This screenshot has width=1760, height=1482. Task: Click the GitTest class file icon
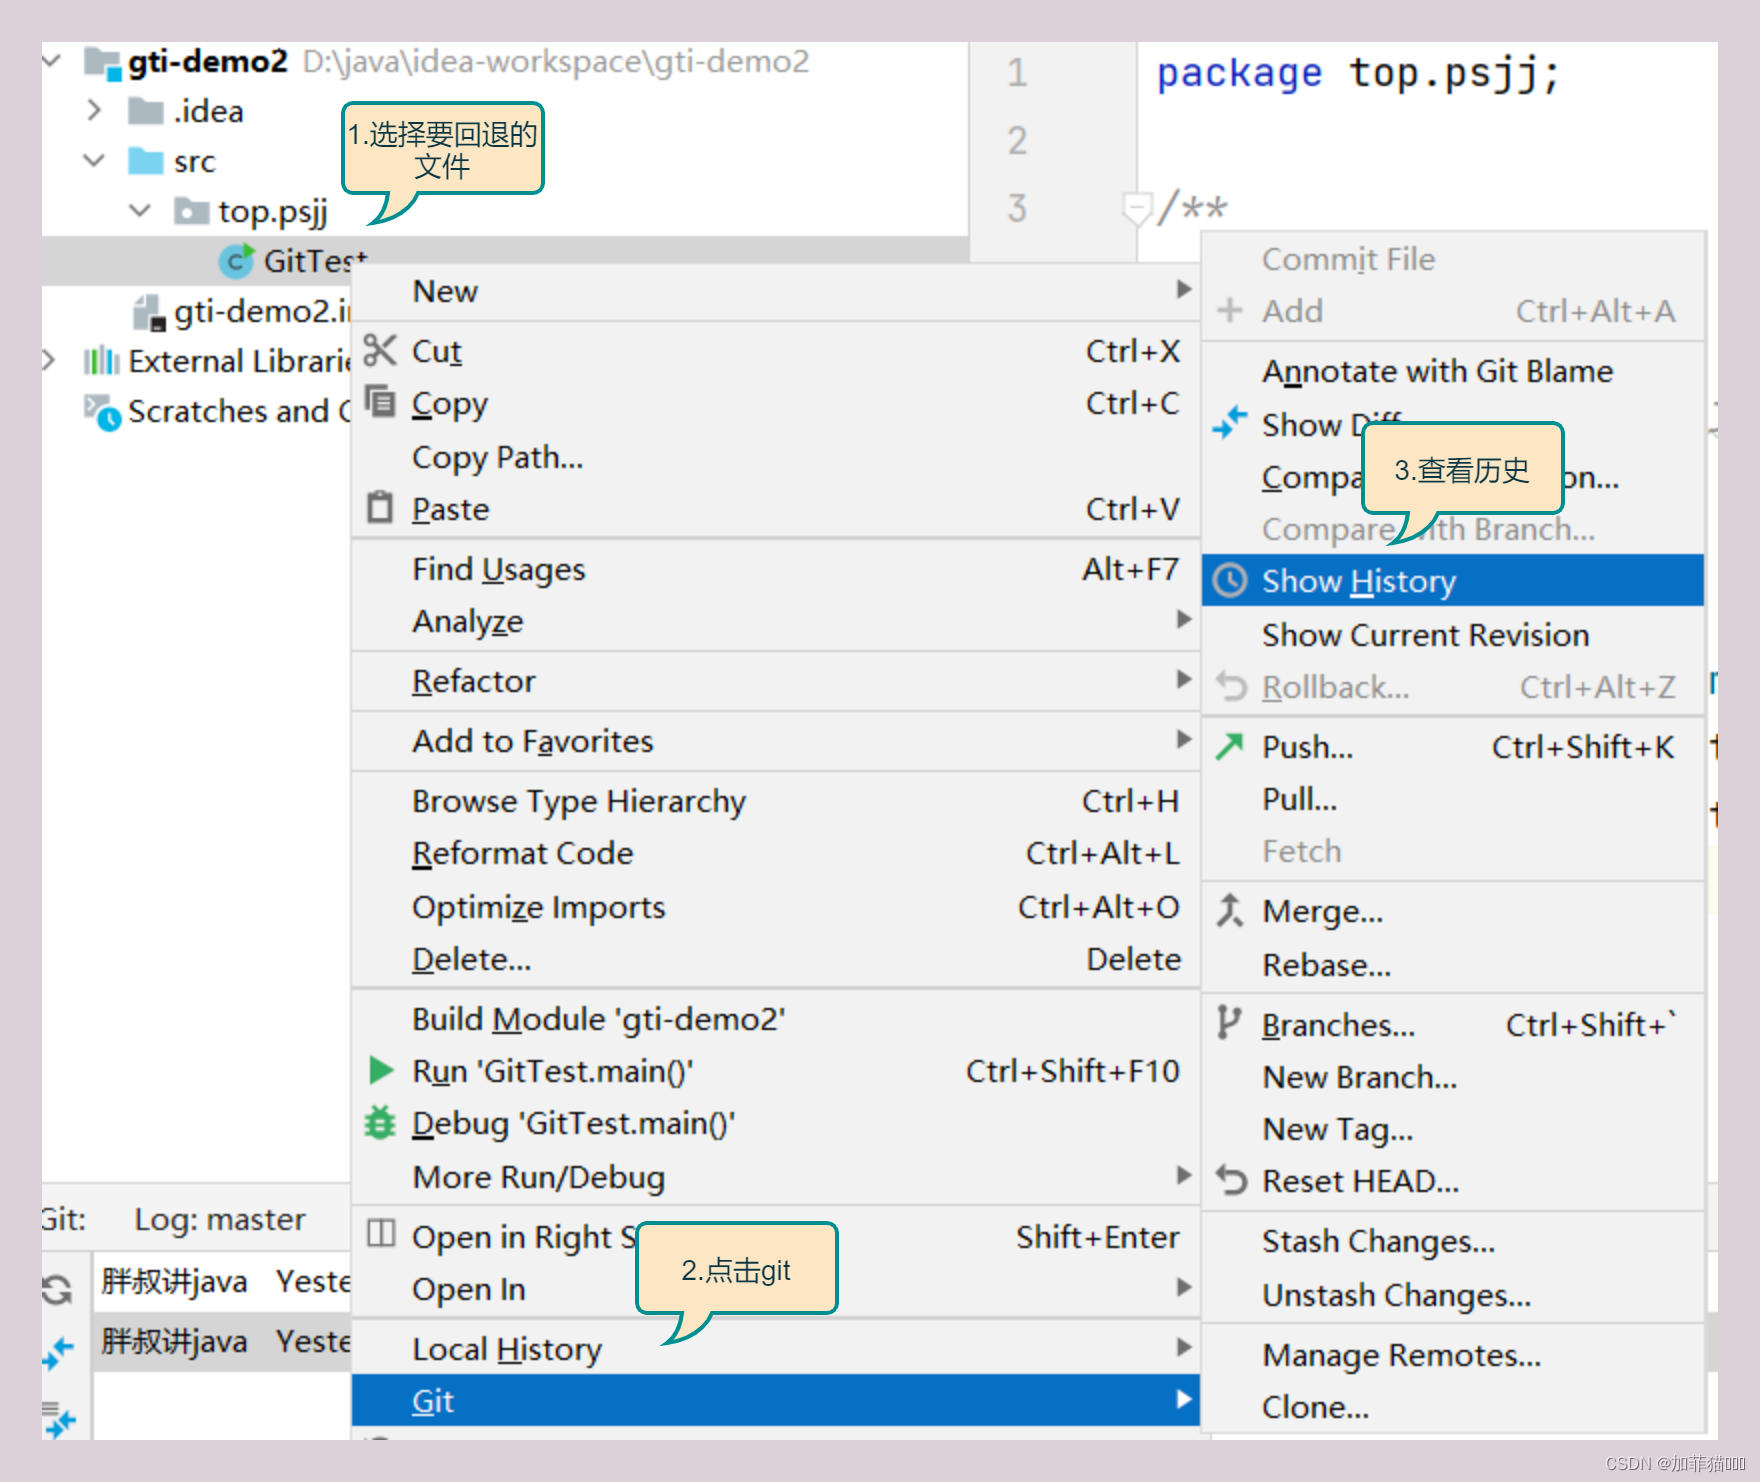[x=236, y=261]
